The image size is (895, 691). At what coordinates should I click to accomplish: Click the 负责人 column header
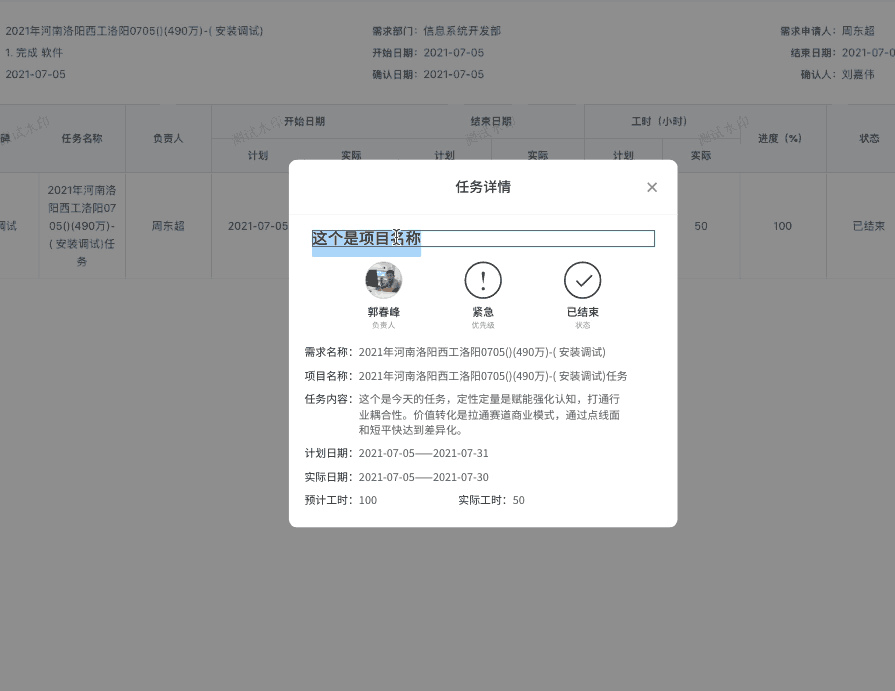(x=168, y=139)
